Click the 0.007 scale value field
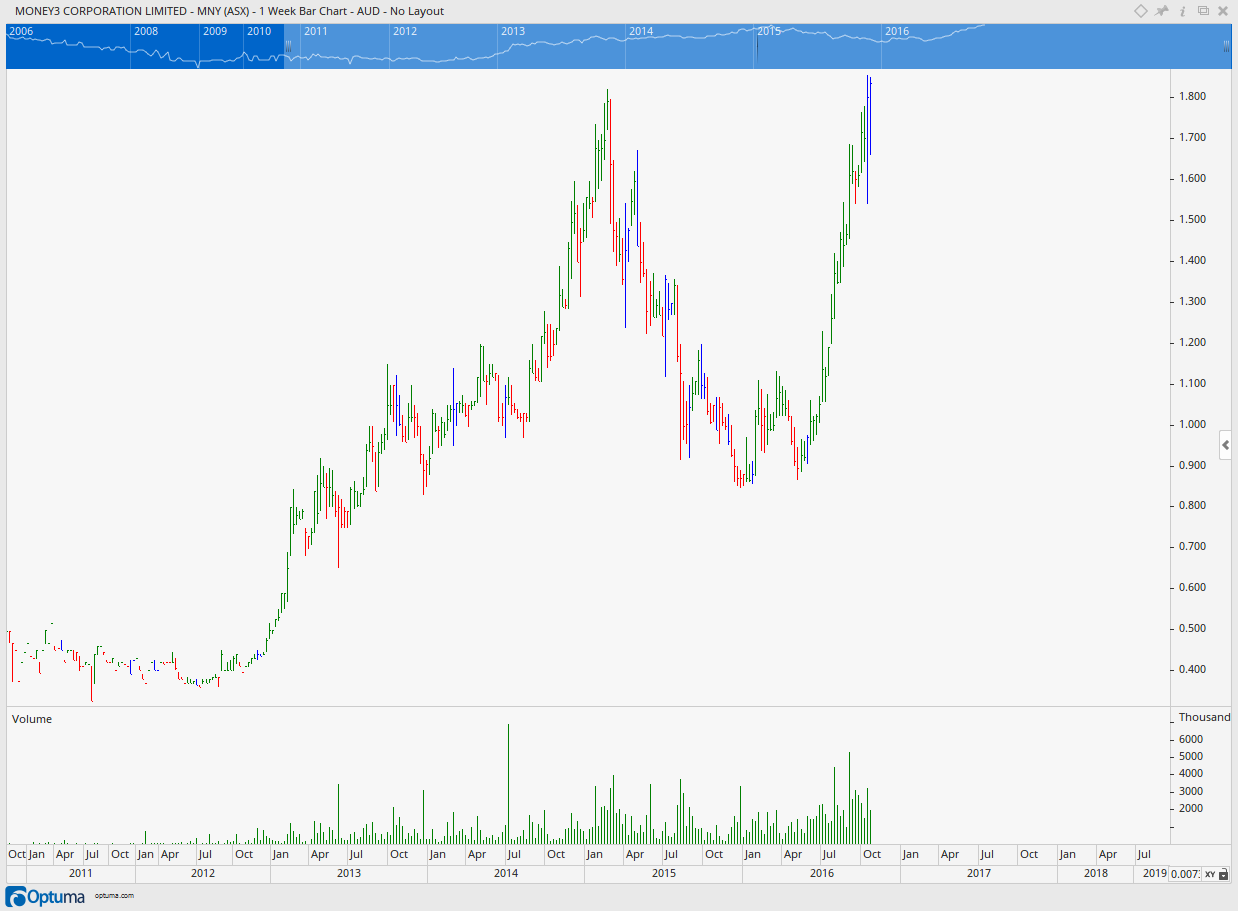This screenshot has width=1238, height=911. tap(1185, 874)
